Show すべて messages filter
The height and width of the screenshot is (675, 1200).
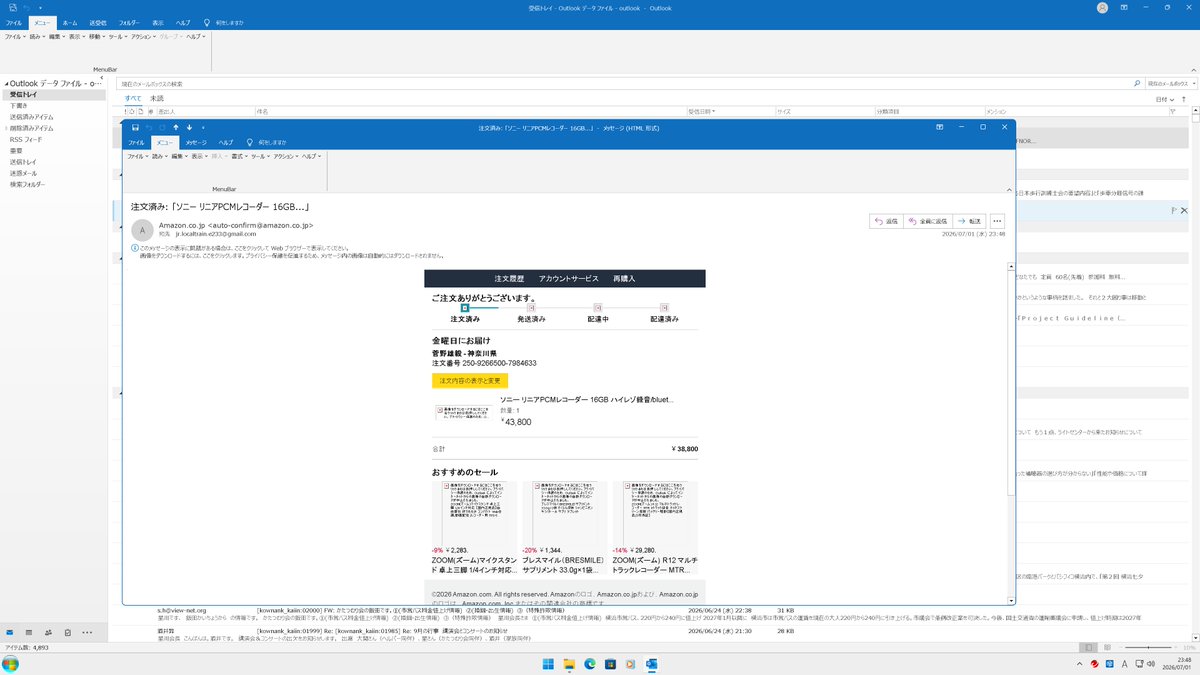tap(132, 98)
